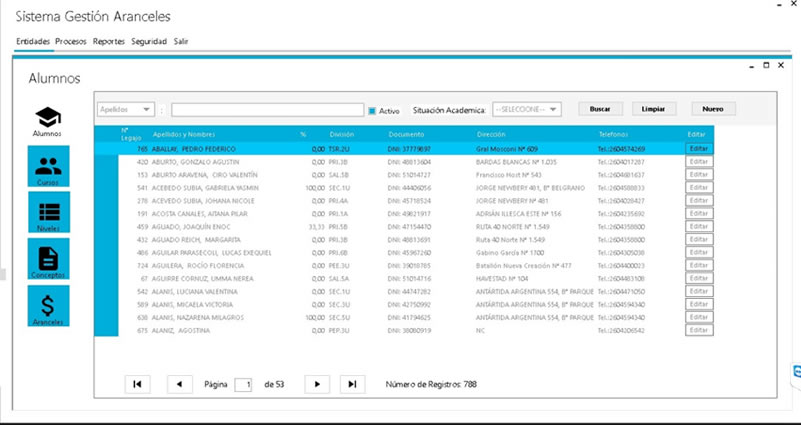The image size is (801, 426).
Task: Go to the next page
Action: coord(317,384)
